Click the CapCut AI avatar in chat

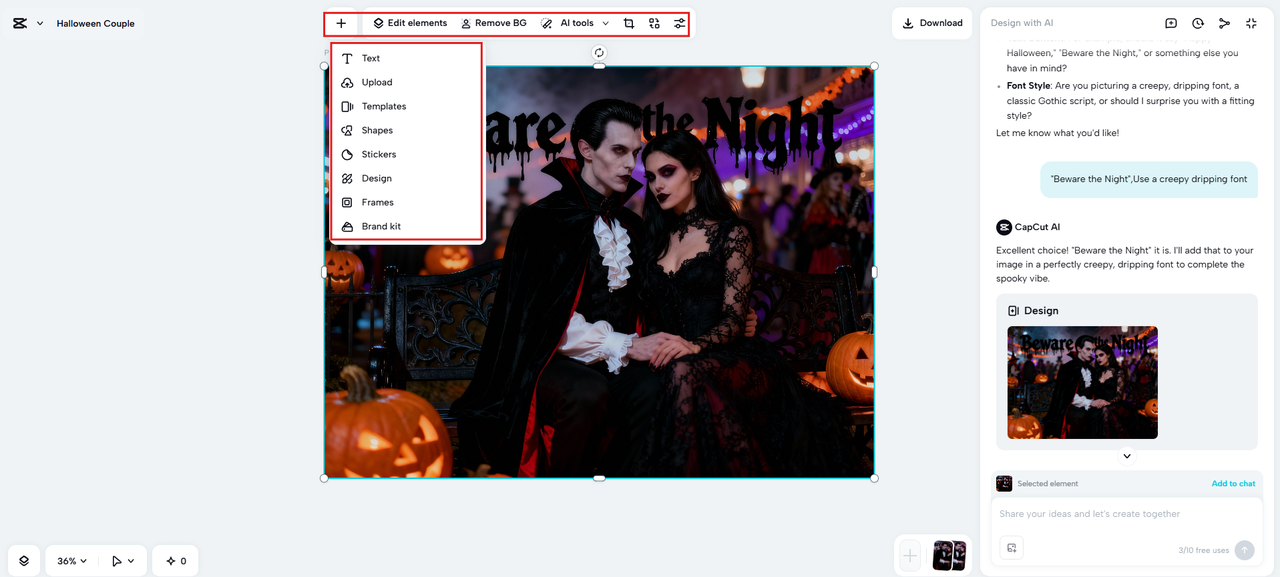[1004, 227]
